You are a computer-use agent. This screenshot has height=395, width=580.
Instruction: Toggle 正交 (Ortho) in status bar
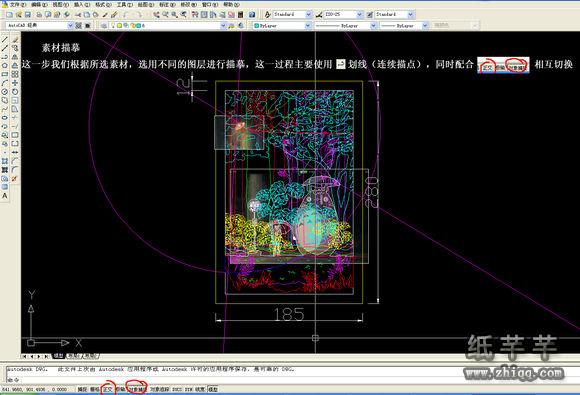(107, 389)
